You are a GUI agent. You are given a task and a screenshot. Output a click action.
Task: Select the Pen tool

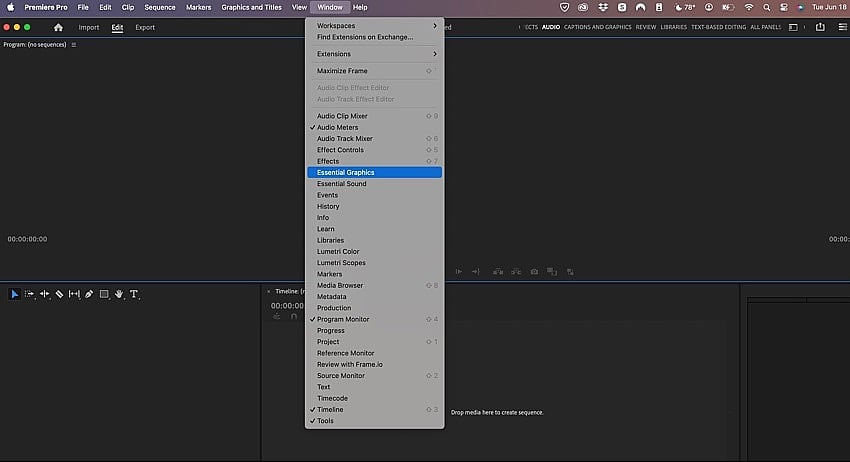tap(89, 294)
